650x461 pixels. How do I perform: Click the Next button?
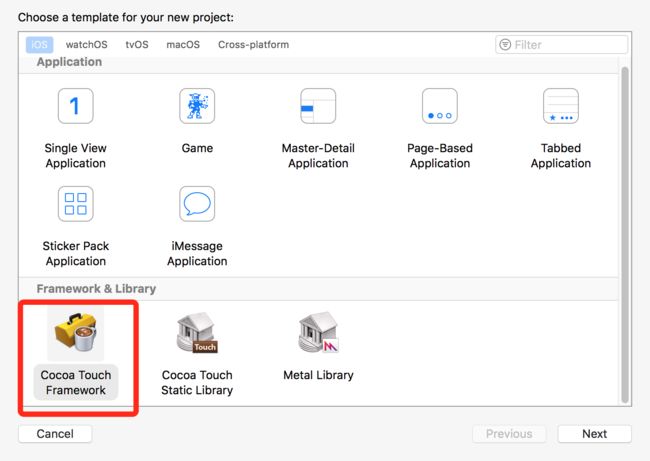(x=594, y=434)
